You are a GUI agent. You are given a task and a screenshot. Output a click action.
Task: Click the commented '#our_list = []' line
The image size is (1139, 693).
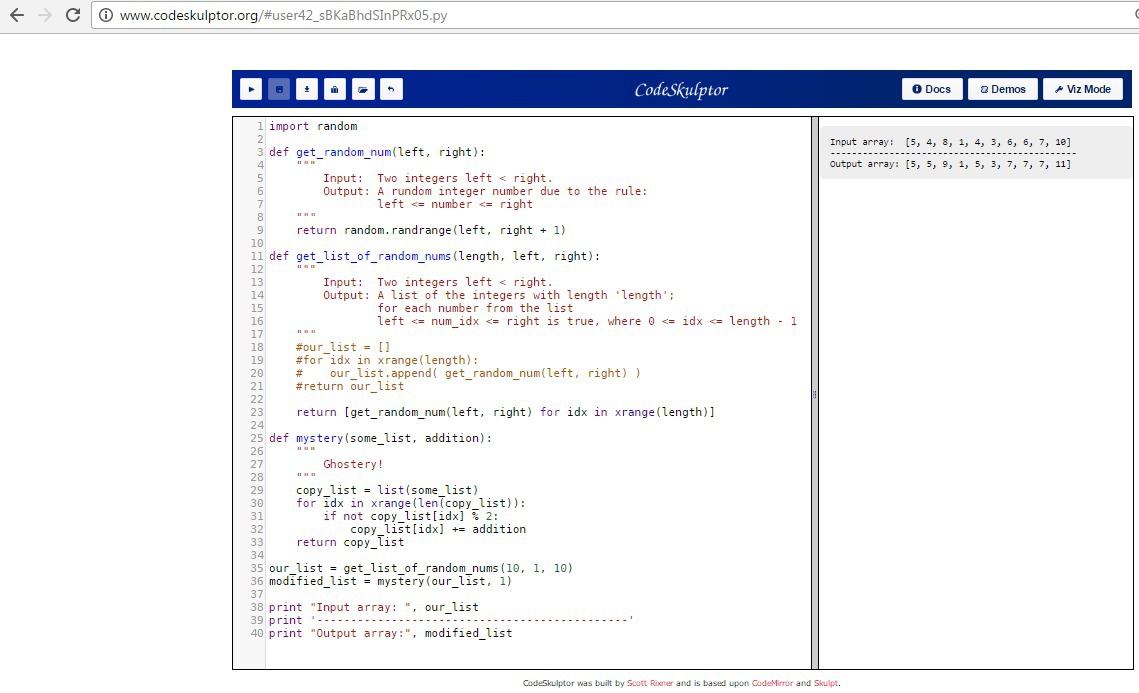(x=343, y=347)
